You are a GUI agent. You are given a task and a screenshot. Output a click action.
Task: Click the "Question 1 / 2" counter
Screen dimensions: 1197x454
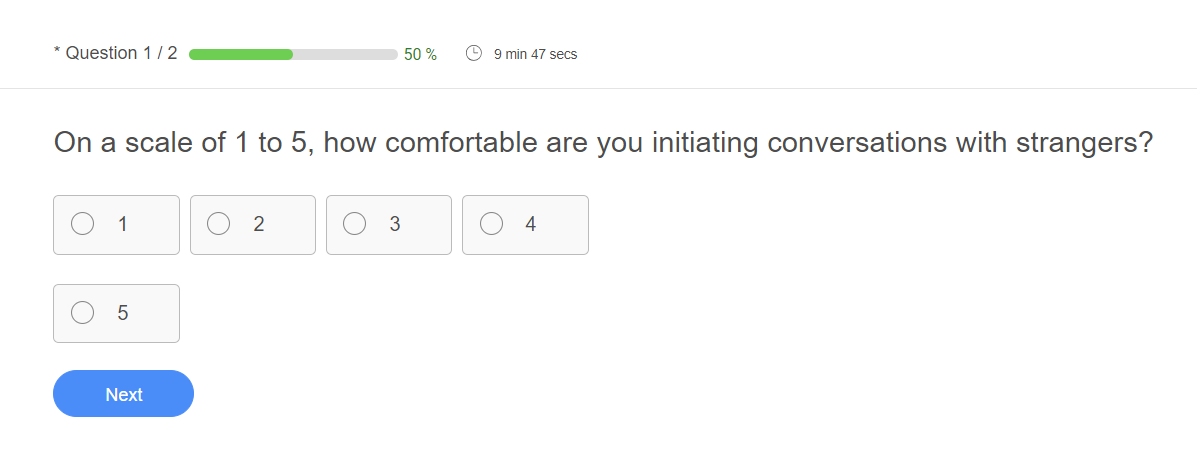(x=121, y=53)
